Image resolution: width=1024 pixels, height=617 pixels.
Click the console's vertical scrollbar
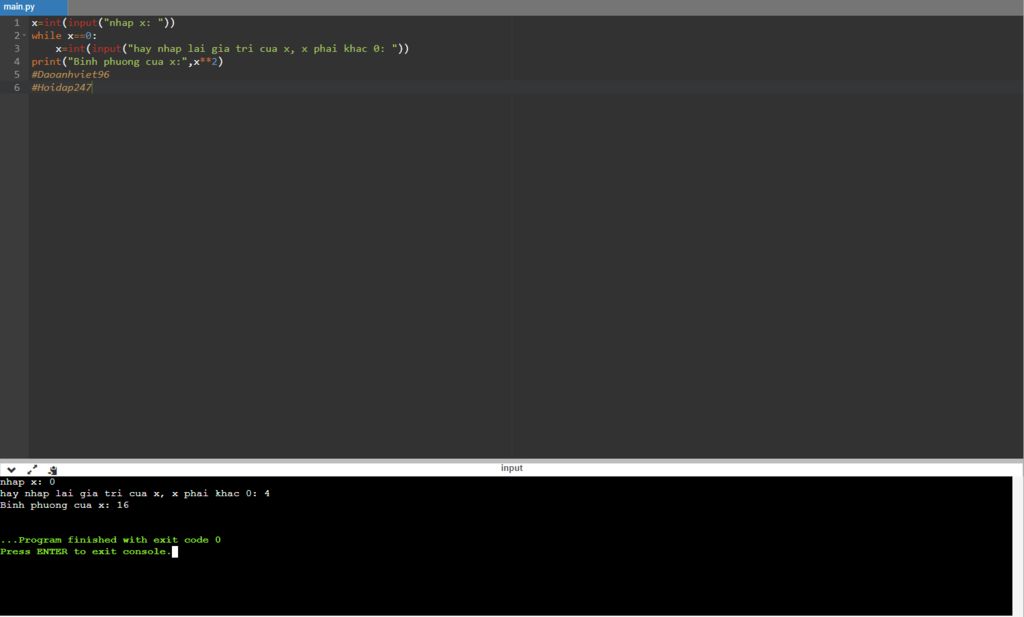pyautogui.click(x=1018, y=546)
